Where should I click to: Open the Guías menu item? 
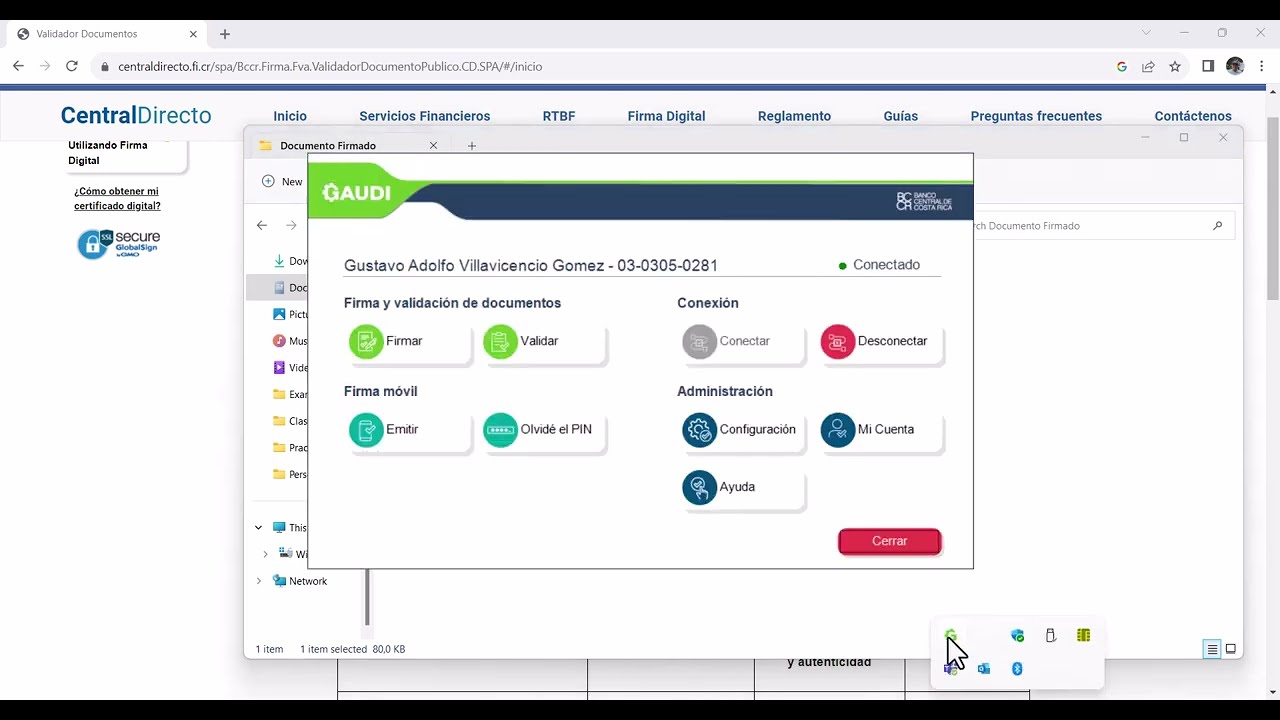coord(901,116)
